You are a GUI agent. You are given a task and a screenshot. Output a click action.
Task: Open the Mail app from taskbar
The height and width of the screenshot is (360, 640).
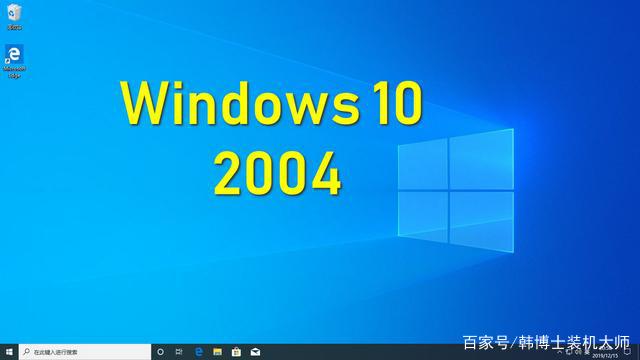tap(256, 352)
